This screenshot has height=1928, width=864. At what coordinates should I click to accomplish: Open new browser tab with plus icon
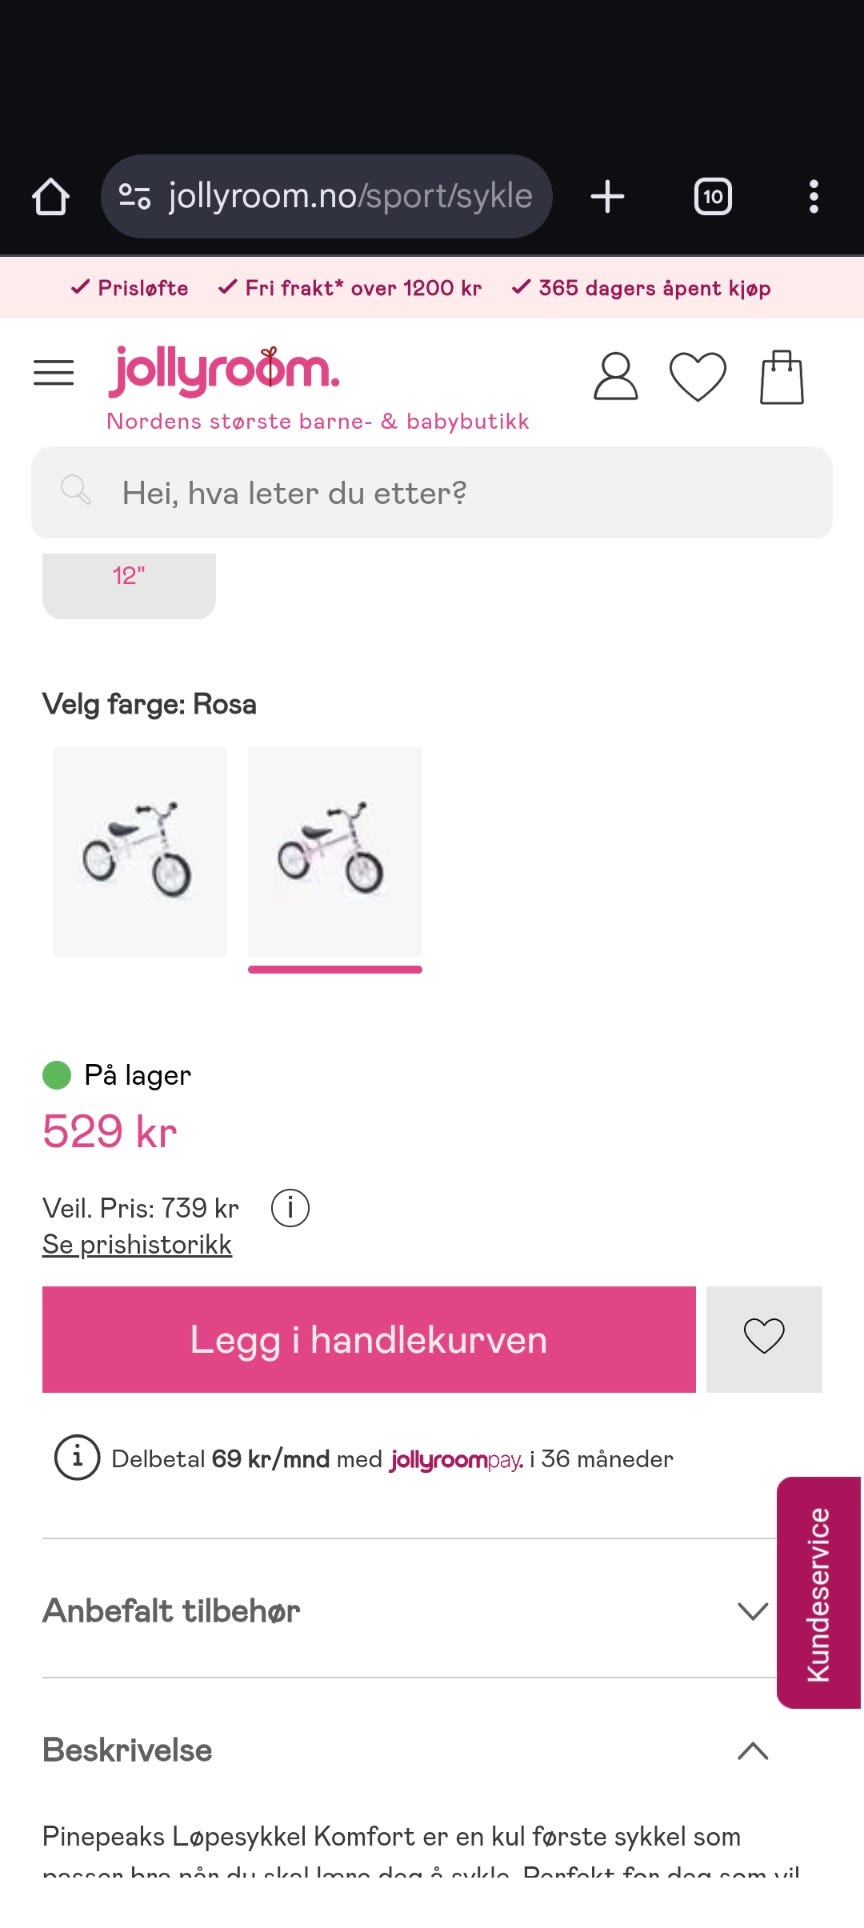coord(607,197)
